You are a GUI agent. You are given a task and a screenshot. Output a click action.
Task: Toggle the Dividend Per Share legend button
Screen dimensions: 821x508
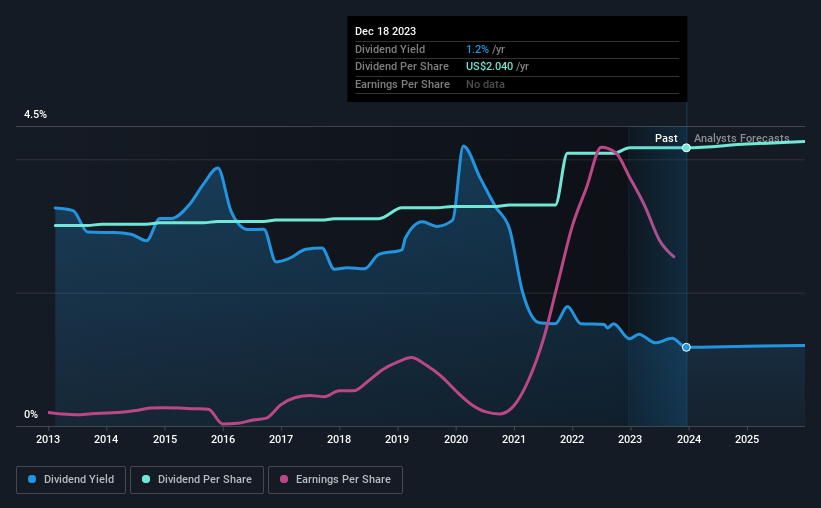coord(197,480)
